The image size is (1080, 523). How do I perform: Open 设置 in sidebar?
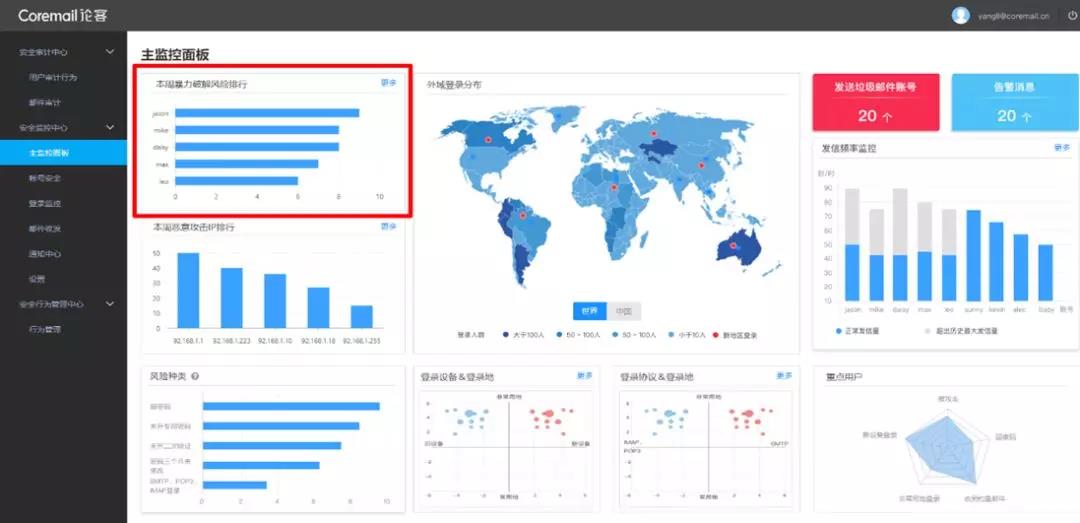[x=37, y=279]
